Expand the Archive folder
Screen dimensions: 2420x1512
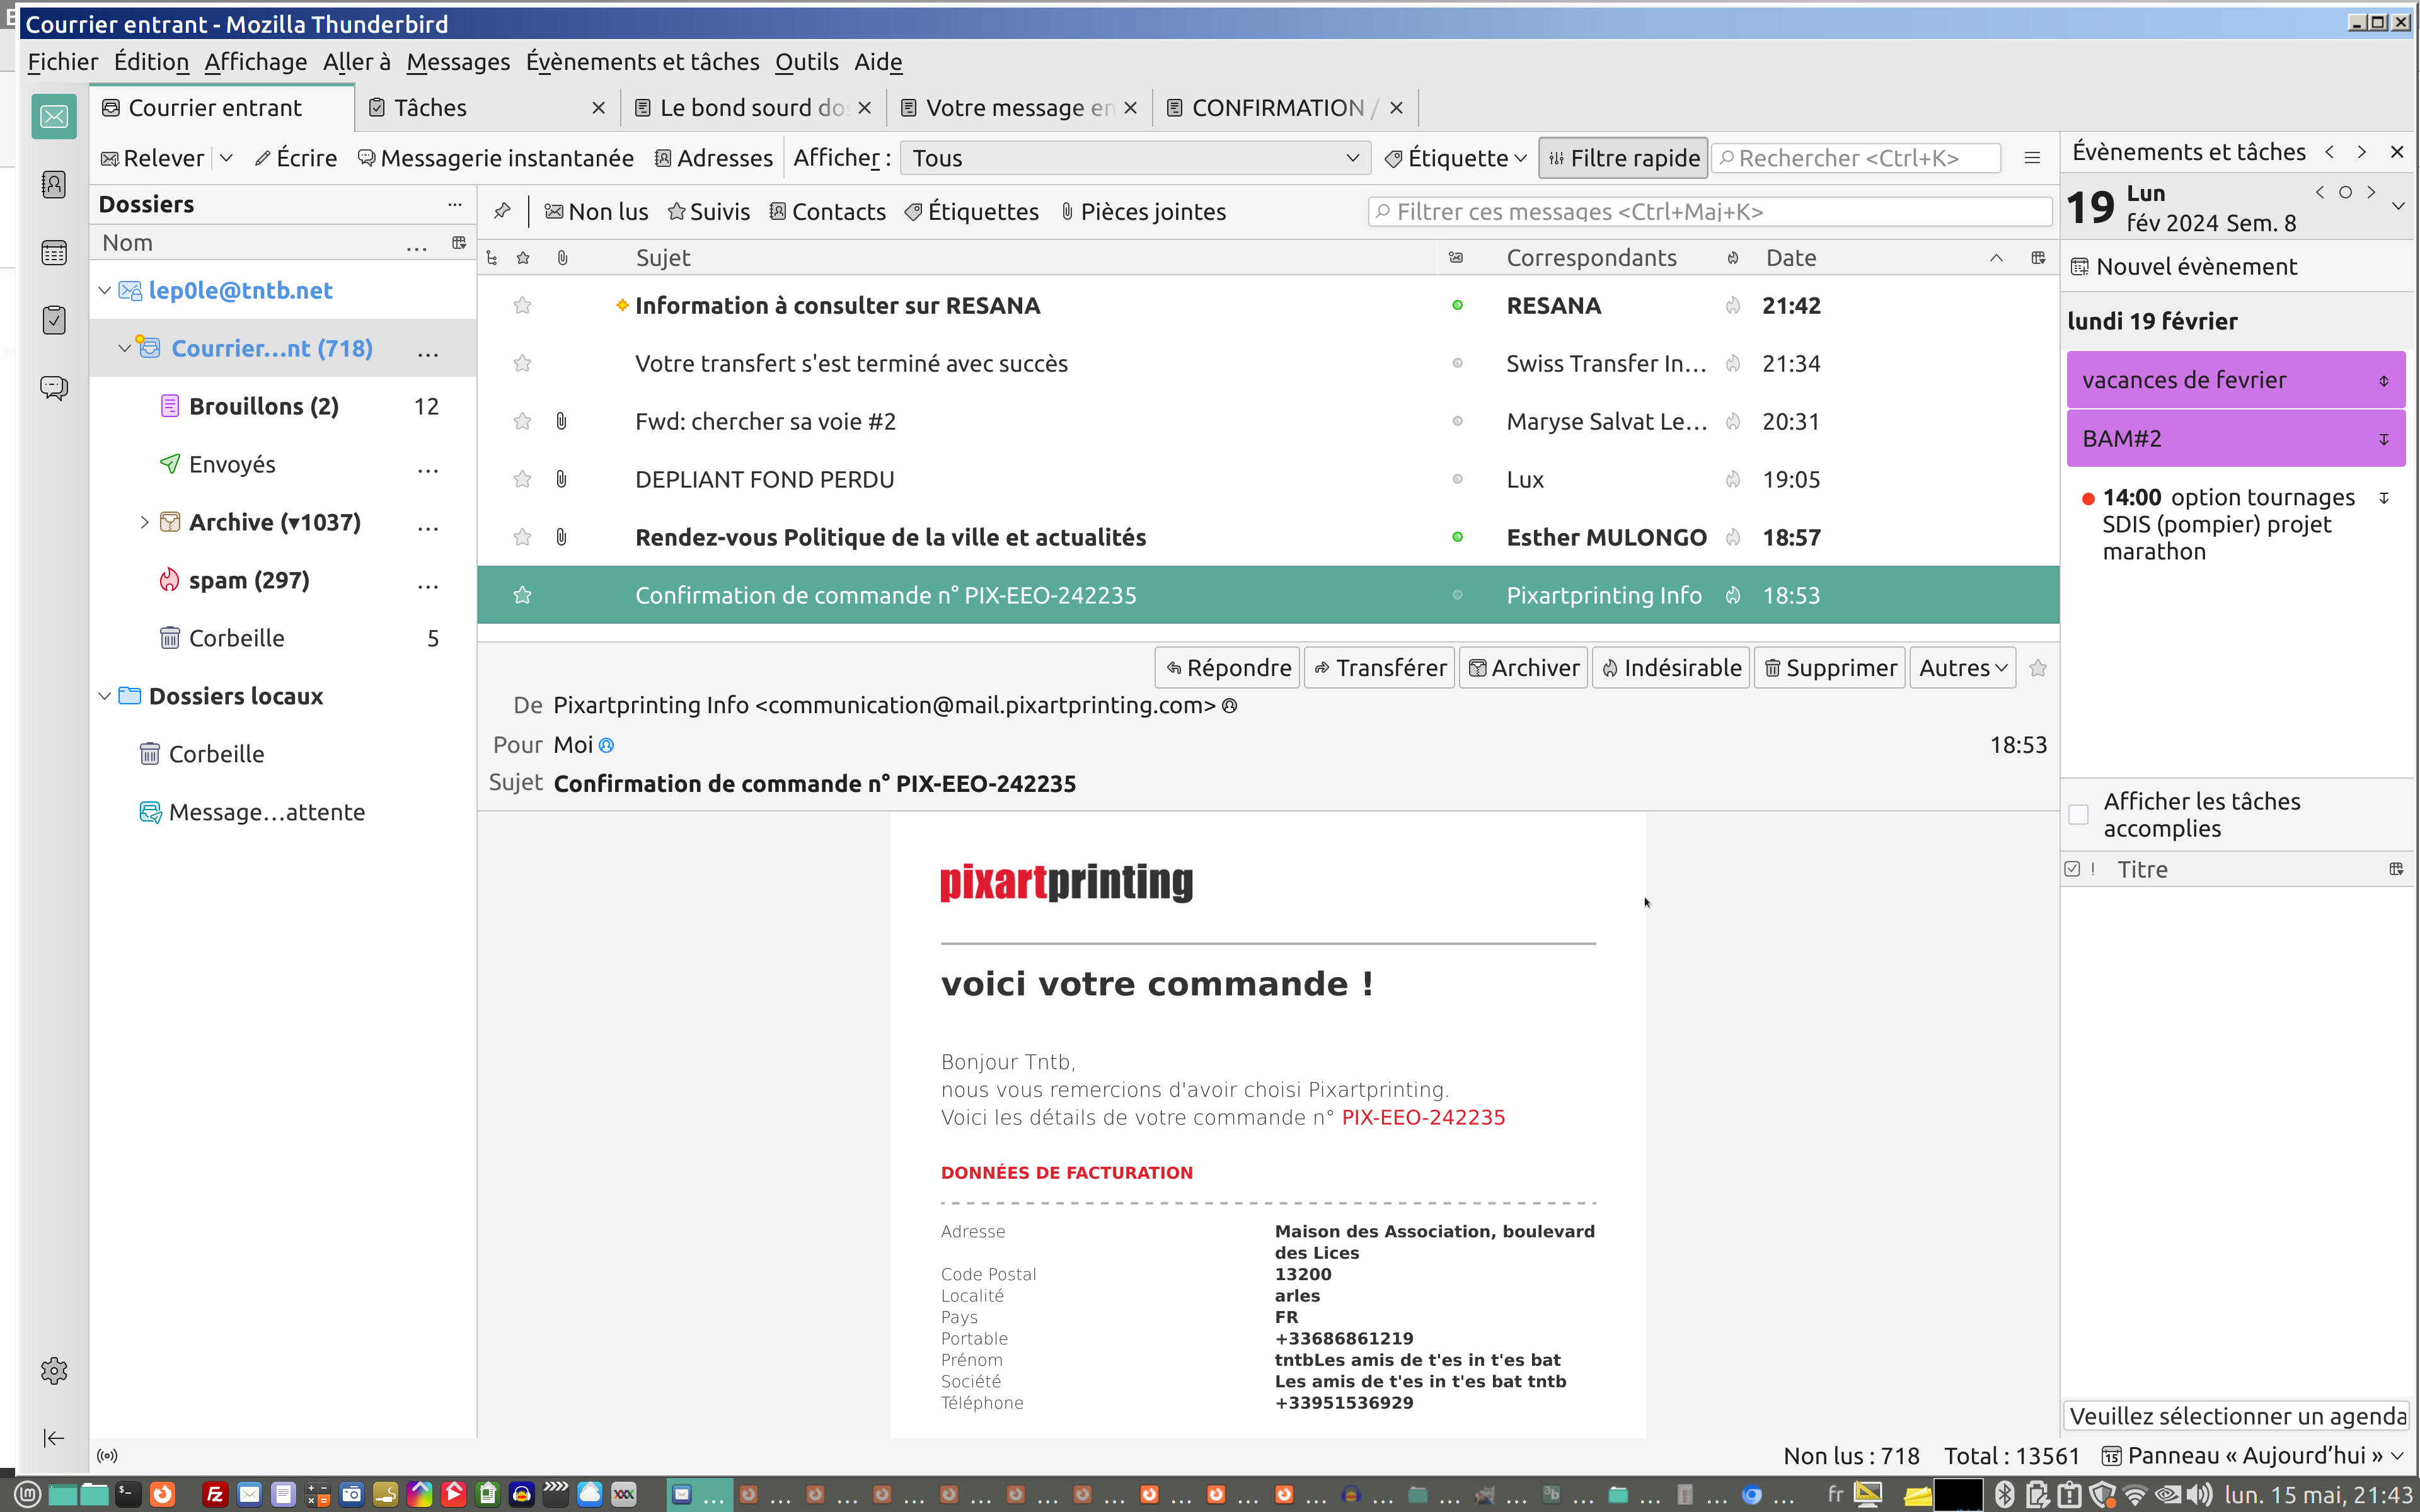[x=144, y=522]
